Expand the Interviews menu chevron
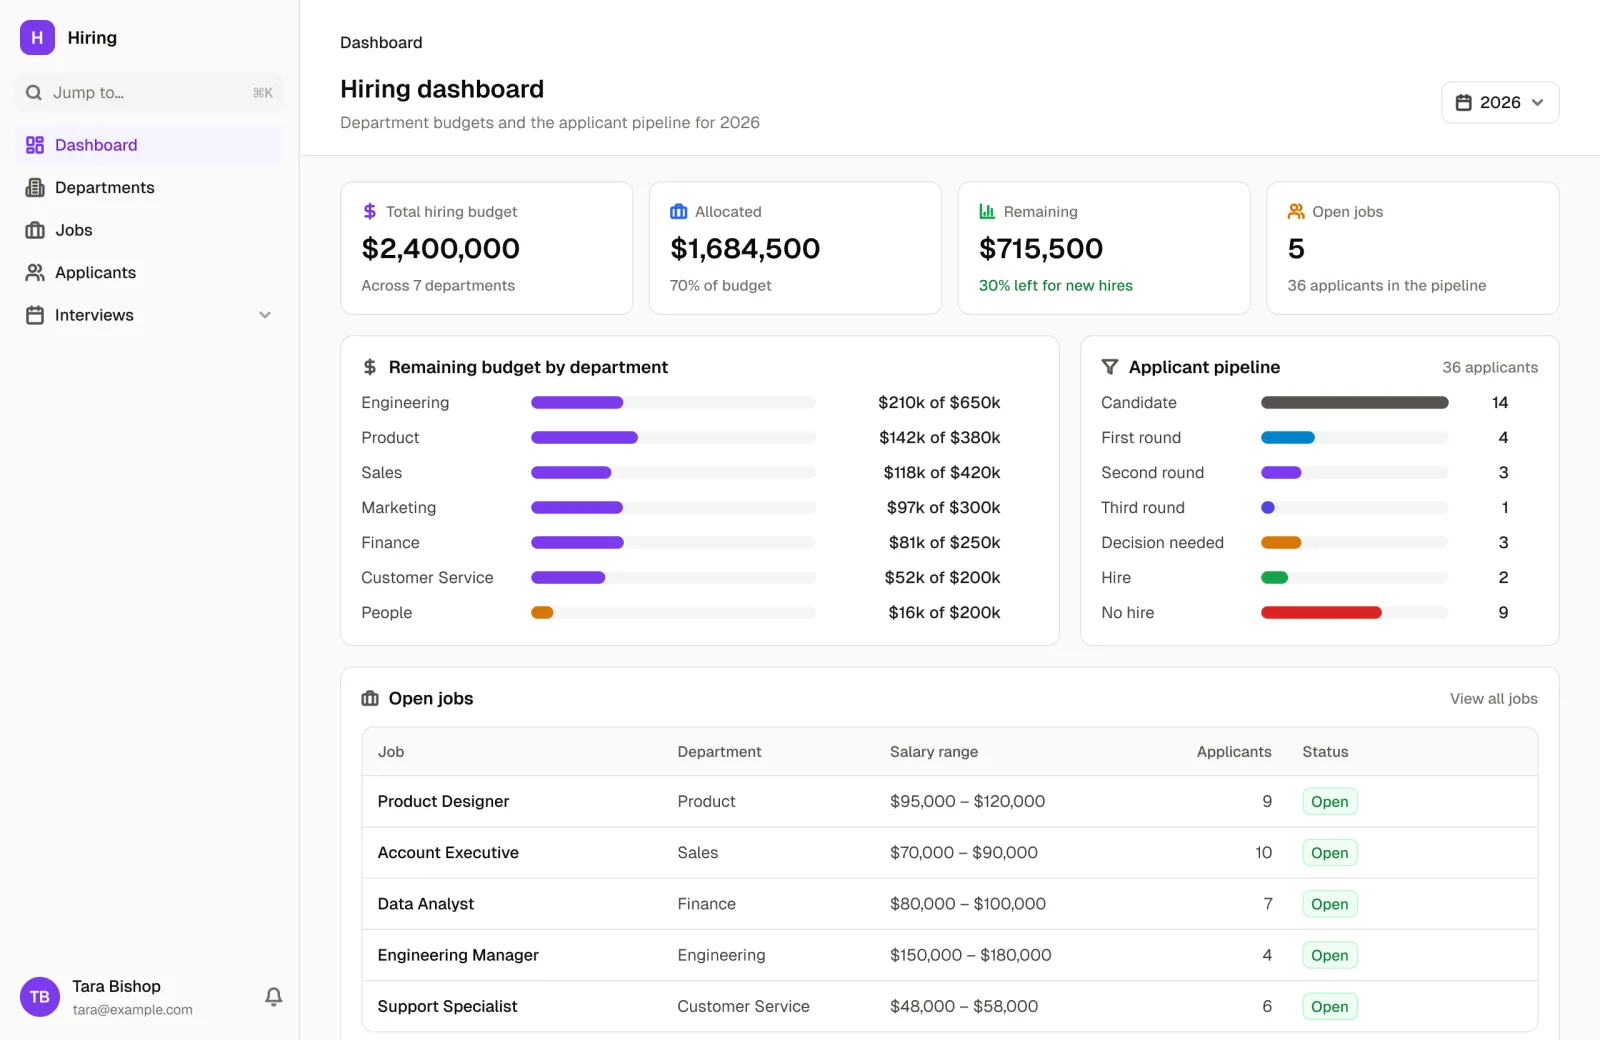The height and width of the screenshot is (1040, 1600). [265, 315]
